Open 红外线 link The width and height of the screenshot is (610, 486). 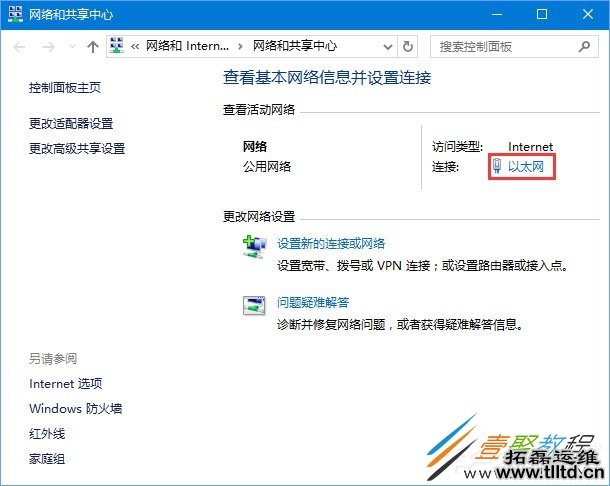(x=47, y=433)
